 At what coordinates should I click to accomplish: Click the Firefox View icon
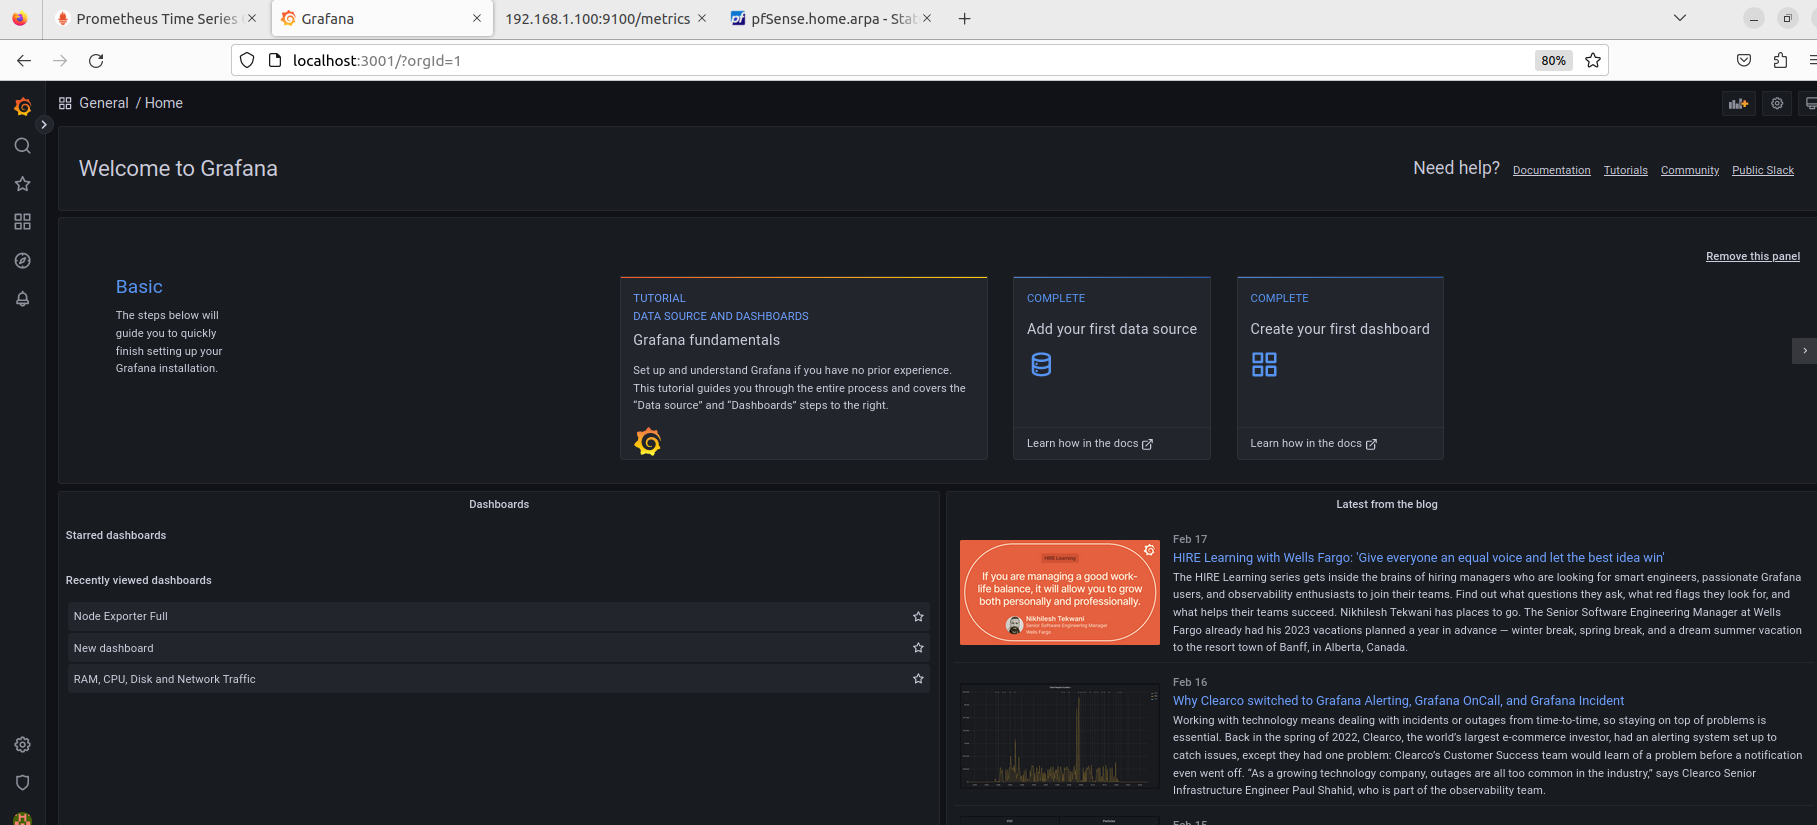(19, 18)
